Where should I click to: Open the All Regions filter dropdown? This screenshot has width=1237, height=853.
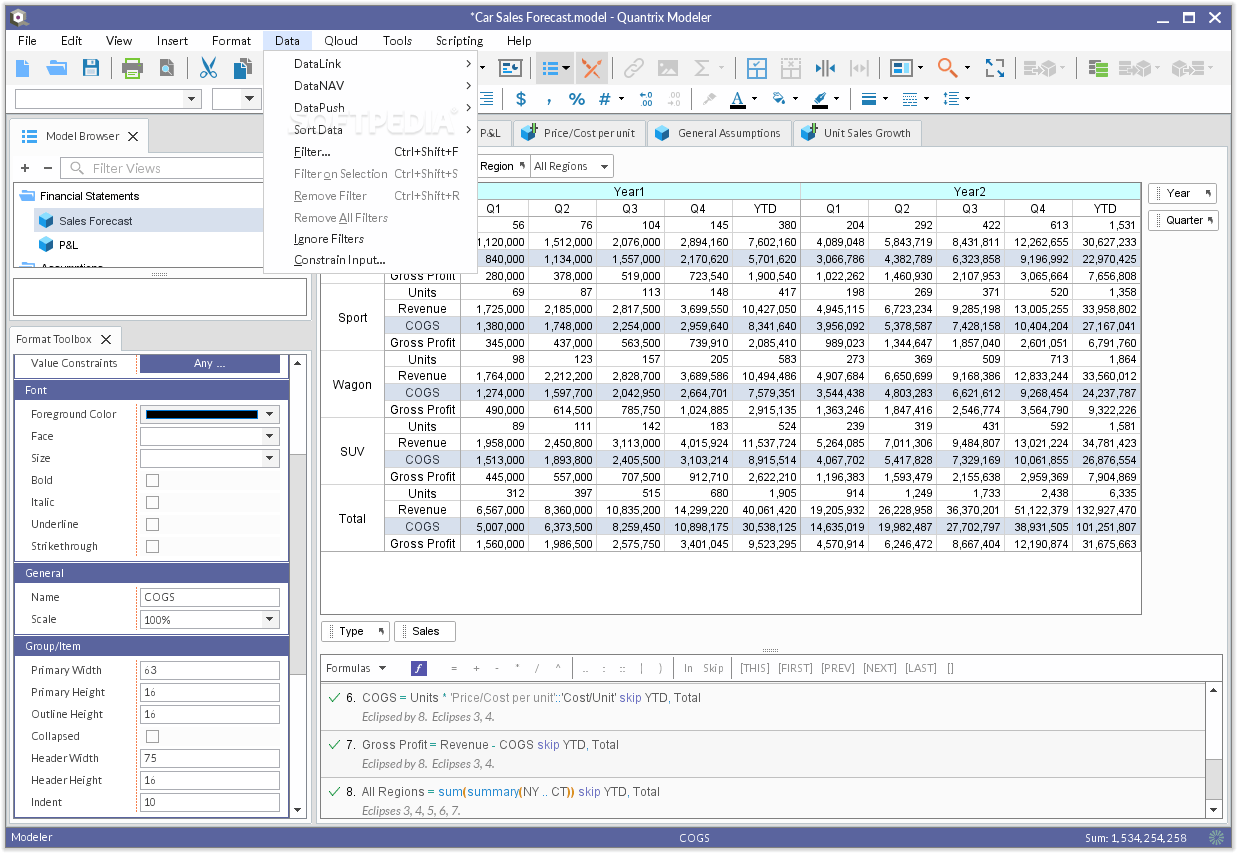[x=571, y=166]
